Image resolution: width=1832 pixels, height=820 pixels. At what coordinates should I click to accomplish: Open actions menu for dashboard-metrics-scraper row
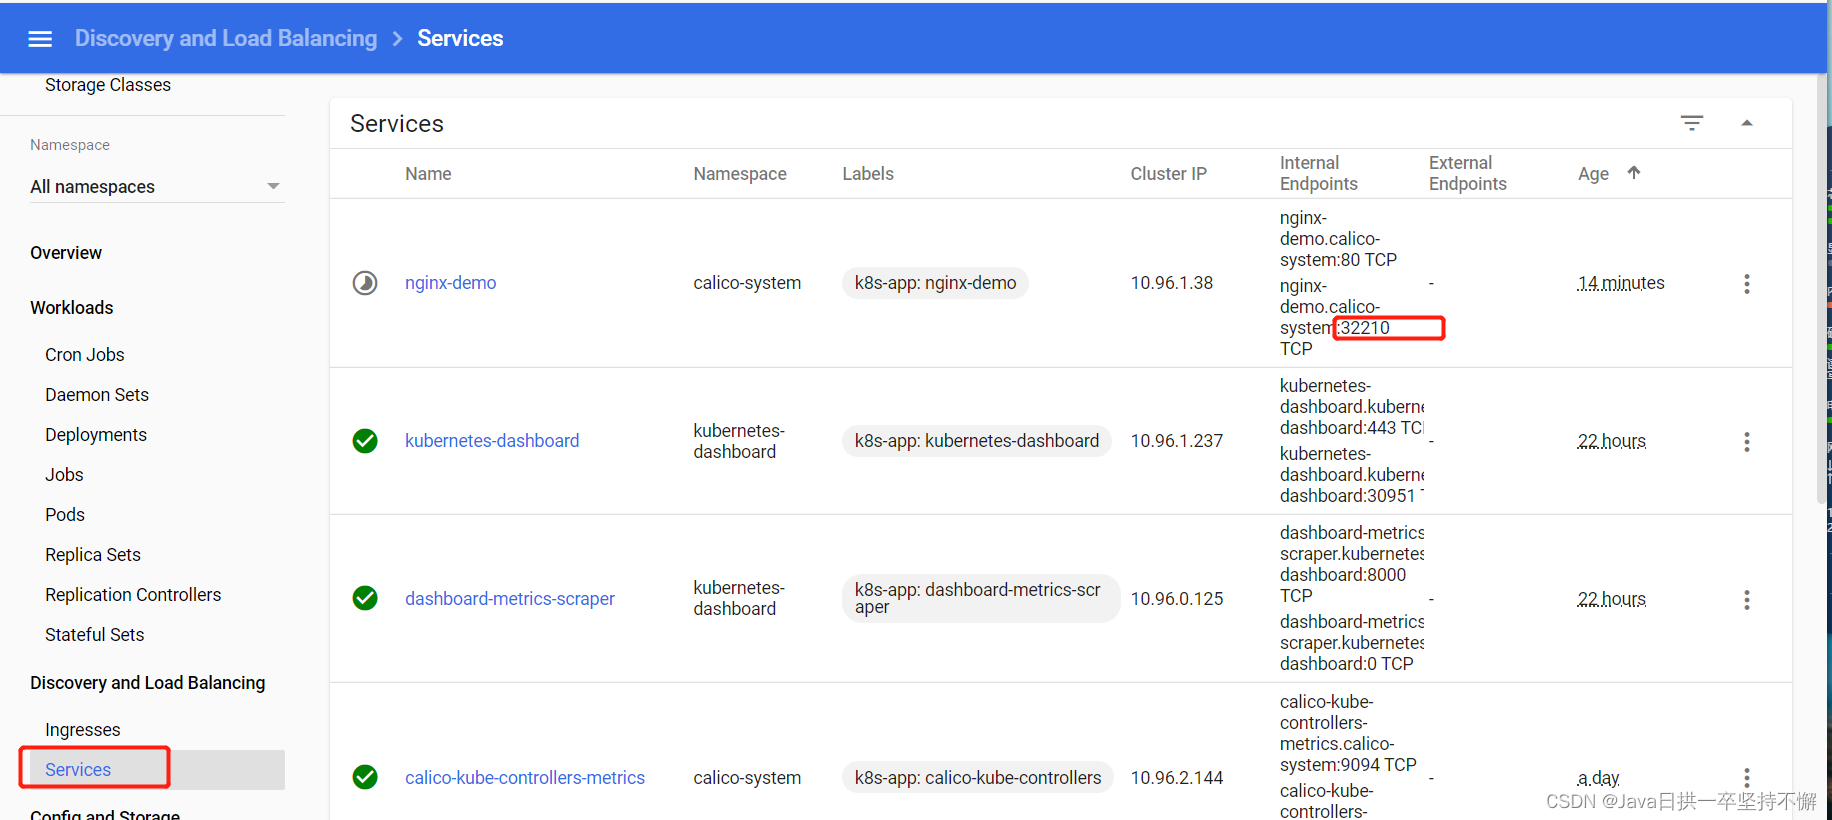point(1747,600)
